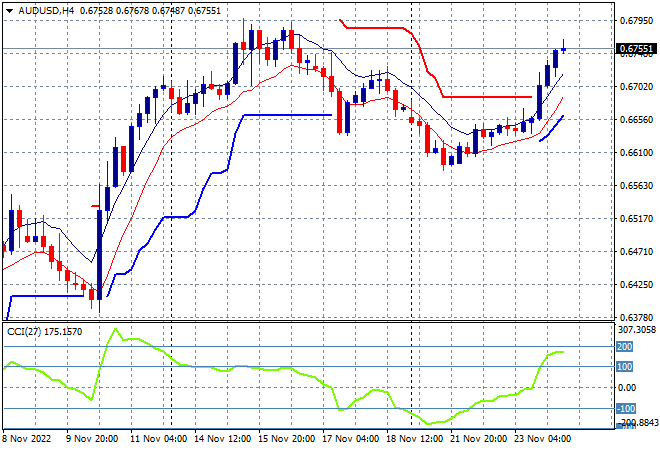Click the 11 Nov 04:00 time label
Screen dimensions: 660x450
pos(159,439)
